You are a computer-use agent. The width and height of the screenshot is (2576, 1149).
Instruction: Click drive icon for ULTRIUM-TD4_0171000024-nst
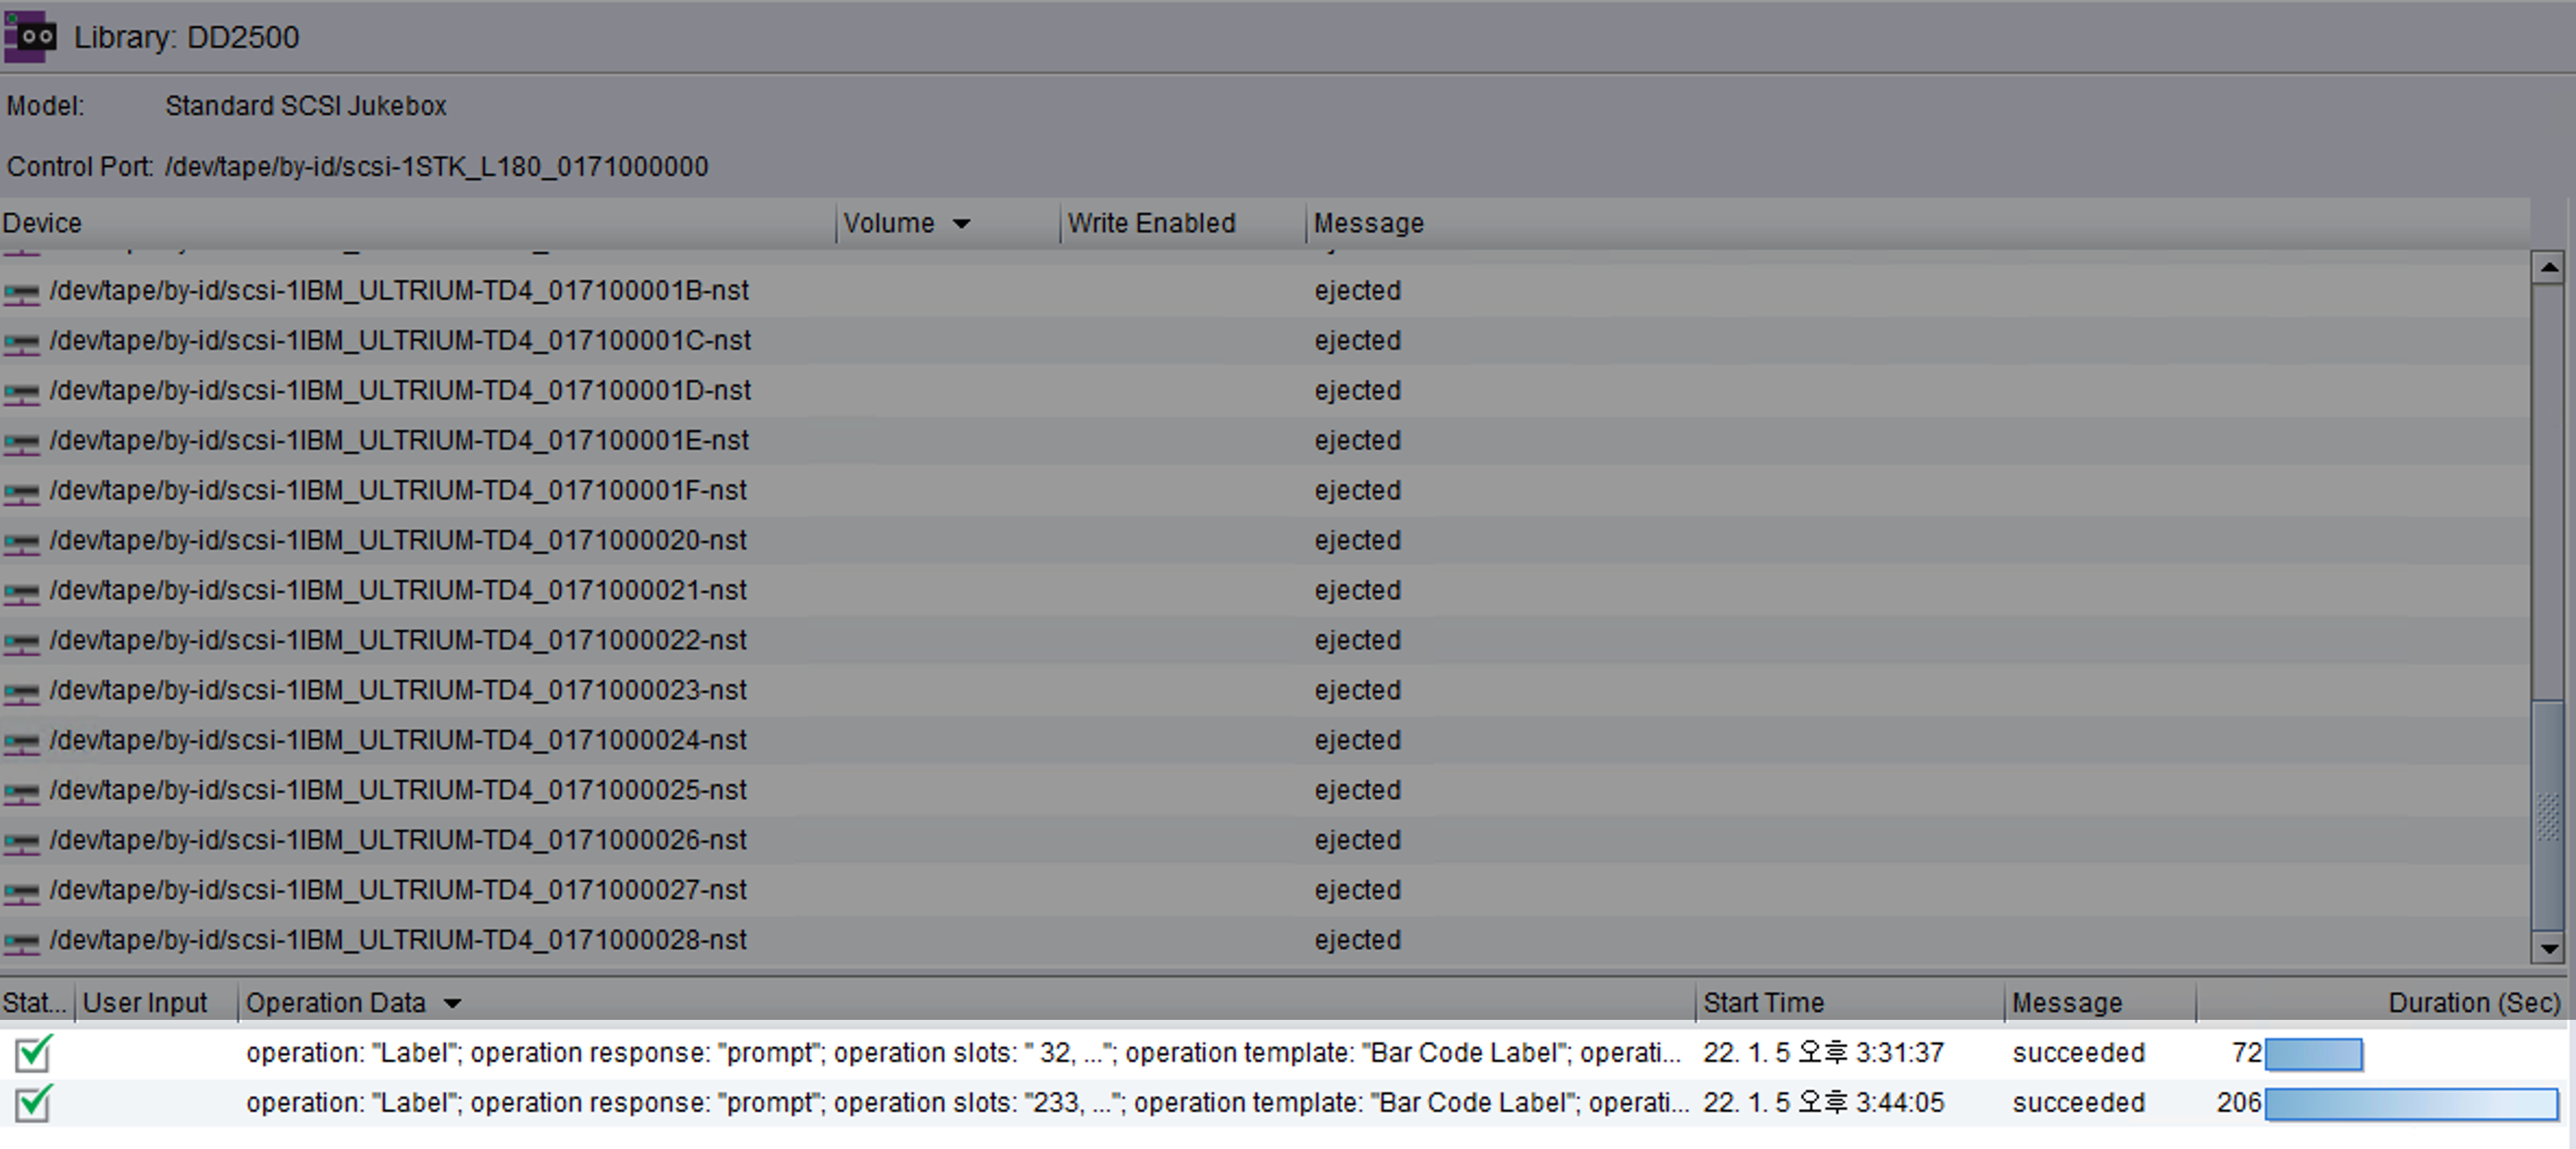tap(21, 742)
